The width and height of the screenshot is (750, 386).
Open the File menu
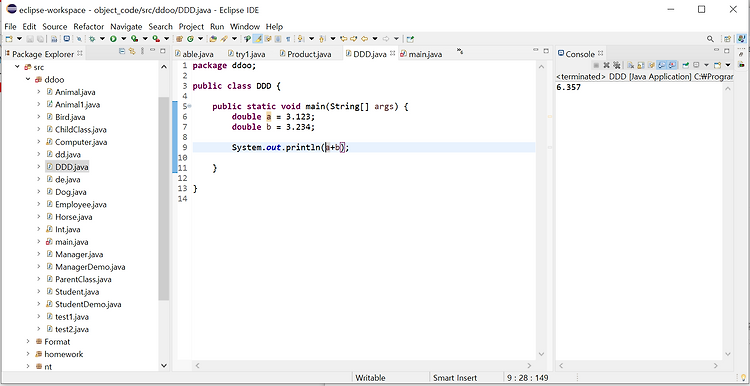point(10,27)
